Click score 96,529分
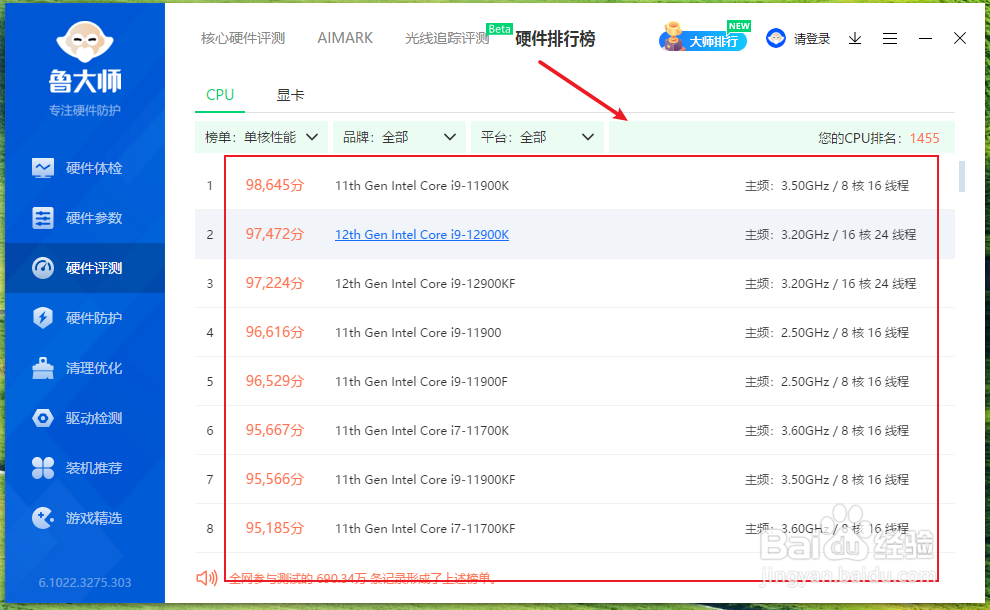The height and width of the screenshot is (610, 990). [275, 381]
